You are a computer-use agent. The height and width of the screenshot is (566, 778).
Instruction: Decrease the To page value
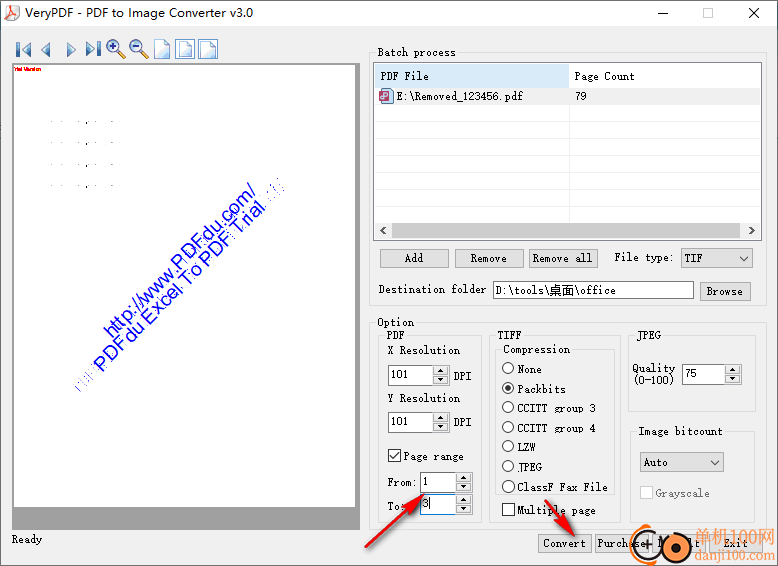tap(463, 509)
